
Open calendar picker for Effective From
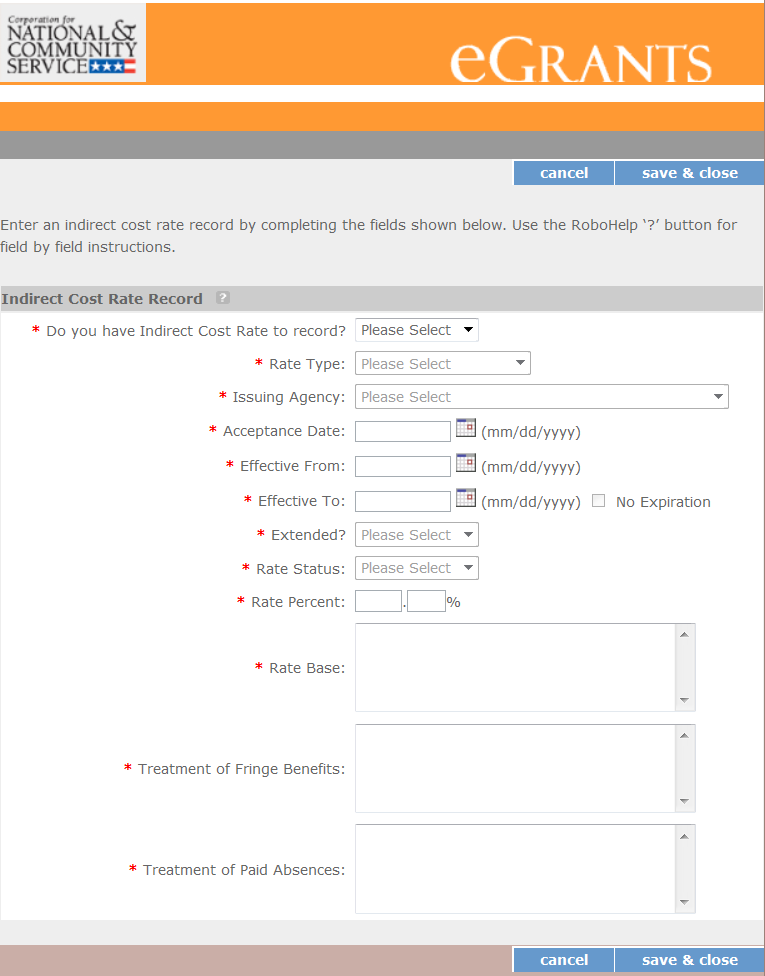(466, 462)
